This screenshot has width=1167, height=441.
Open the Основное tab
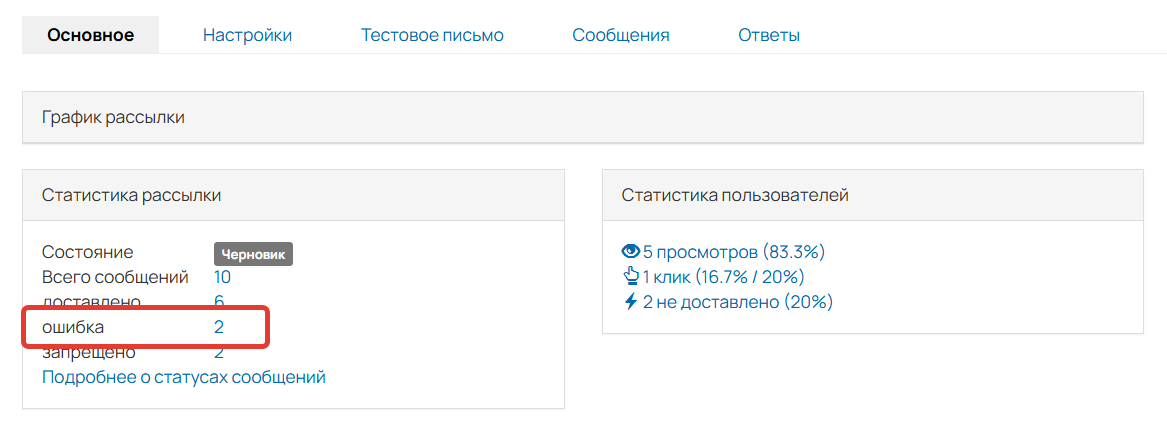91,35
